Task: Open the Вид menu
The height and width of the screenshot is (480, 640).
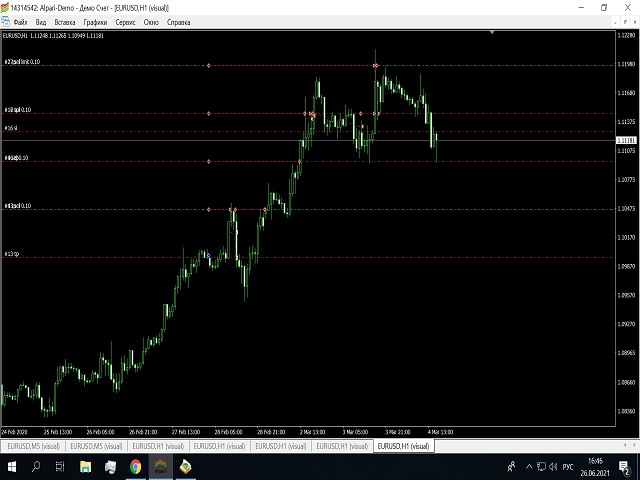Action: point(41,22)
